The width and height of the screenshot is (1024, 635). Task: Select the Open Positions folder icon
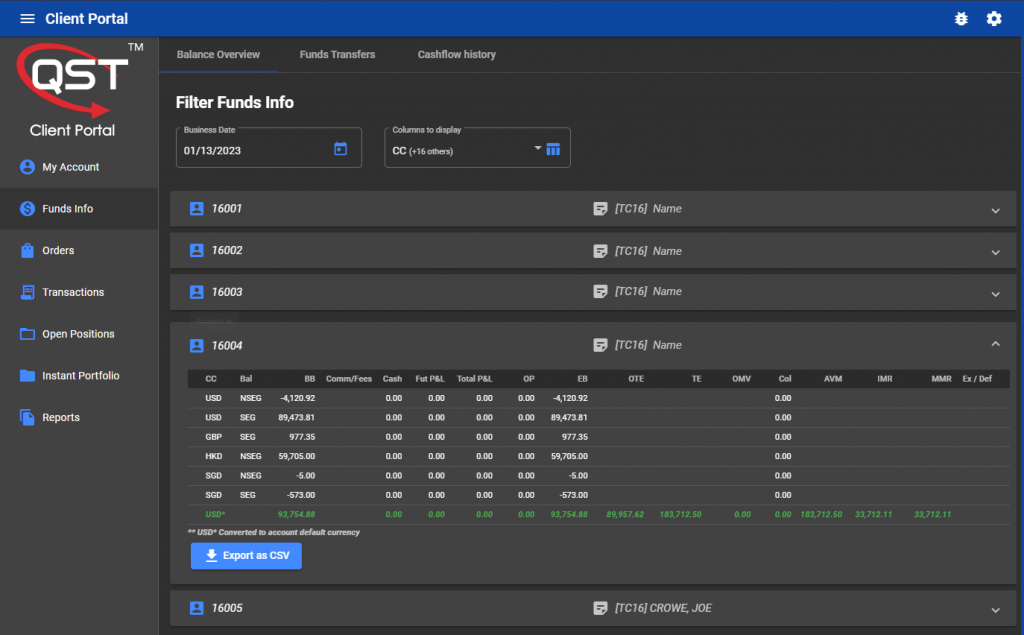(25, 334)
